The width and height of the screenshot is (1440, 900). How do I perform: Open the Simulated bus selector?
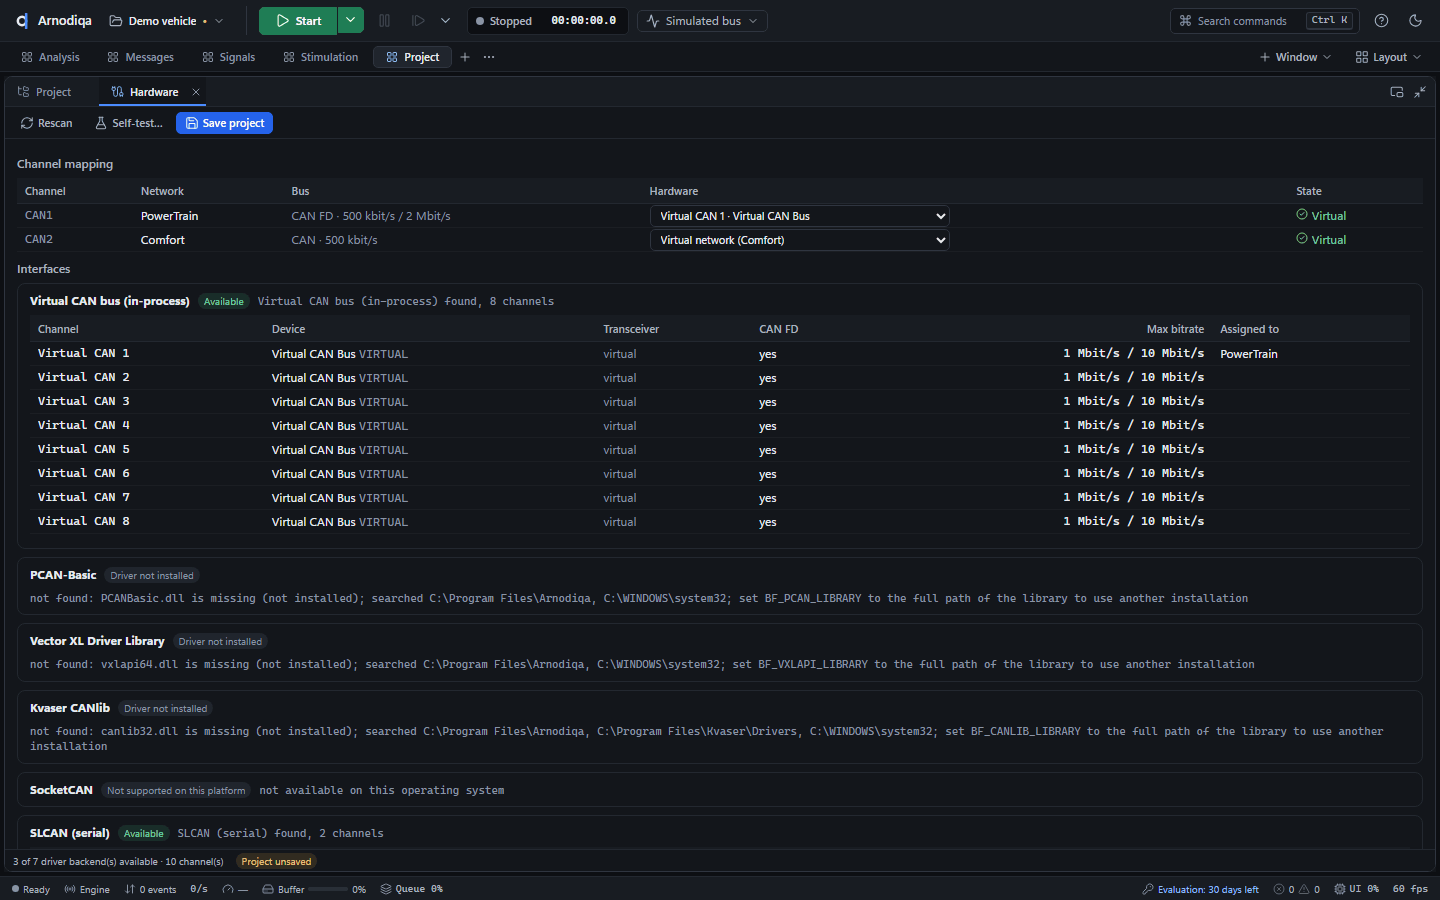click(x=703, y=21)
